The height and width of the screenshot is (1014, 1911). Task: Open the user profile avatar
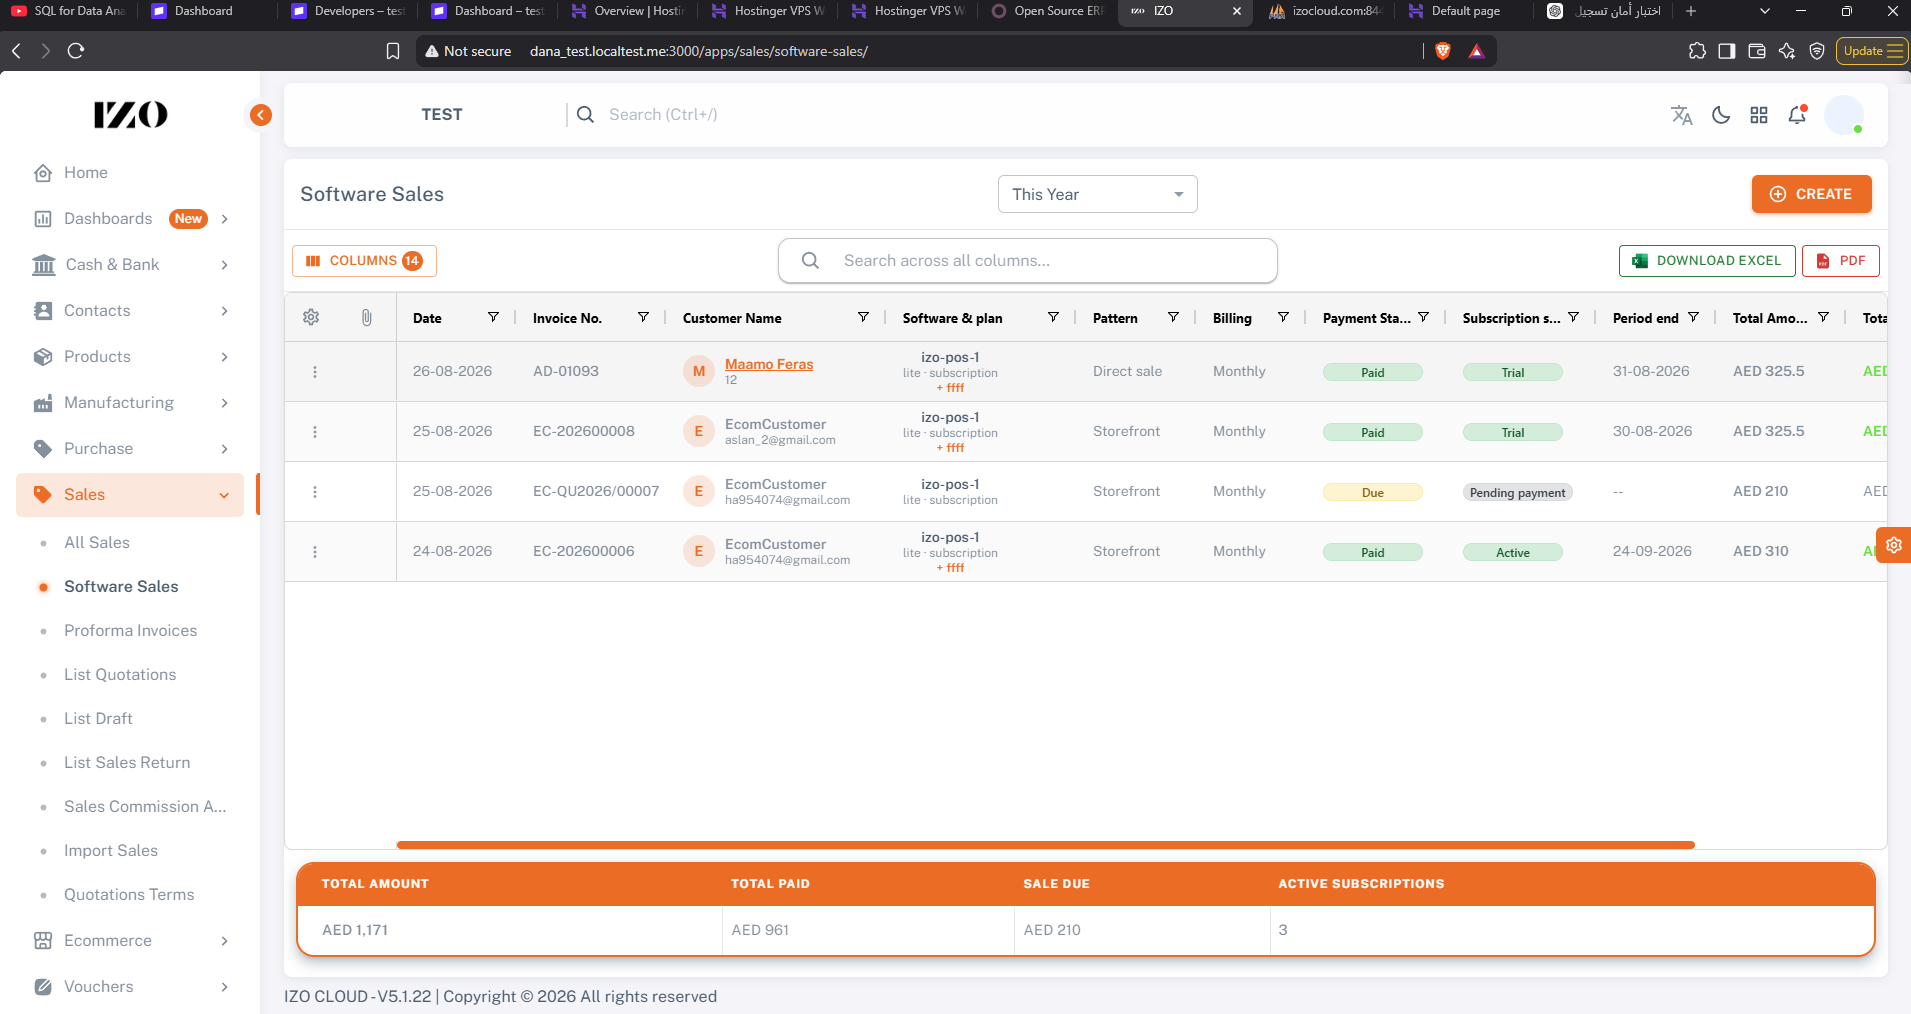(x=1844, y=115)
